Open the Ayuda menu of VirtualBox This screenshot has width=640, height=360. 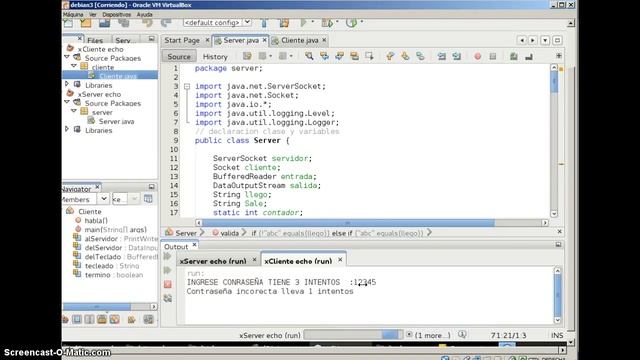[x=144, y=14]
